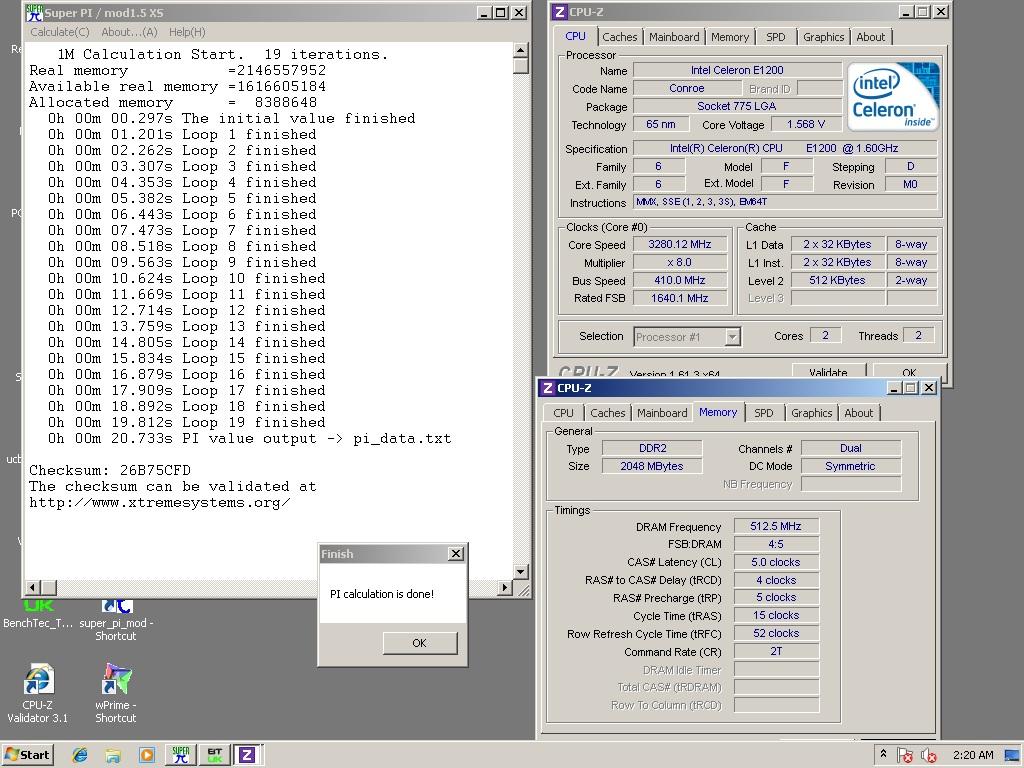Select the CPU tab in the front CPU-Z window
This screenshot has height=768, width=1024.
[563, 413]
